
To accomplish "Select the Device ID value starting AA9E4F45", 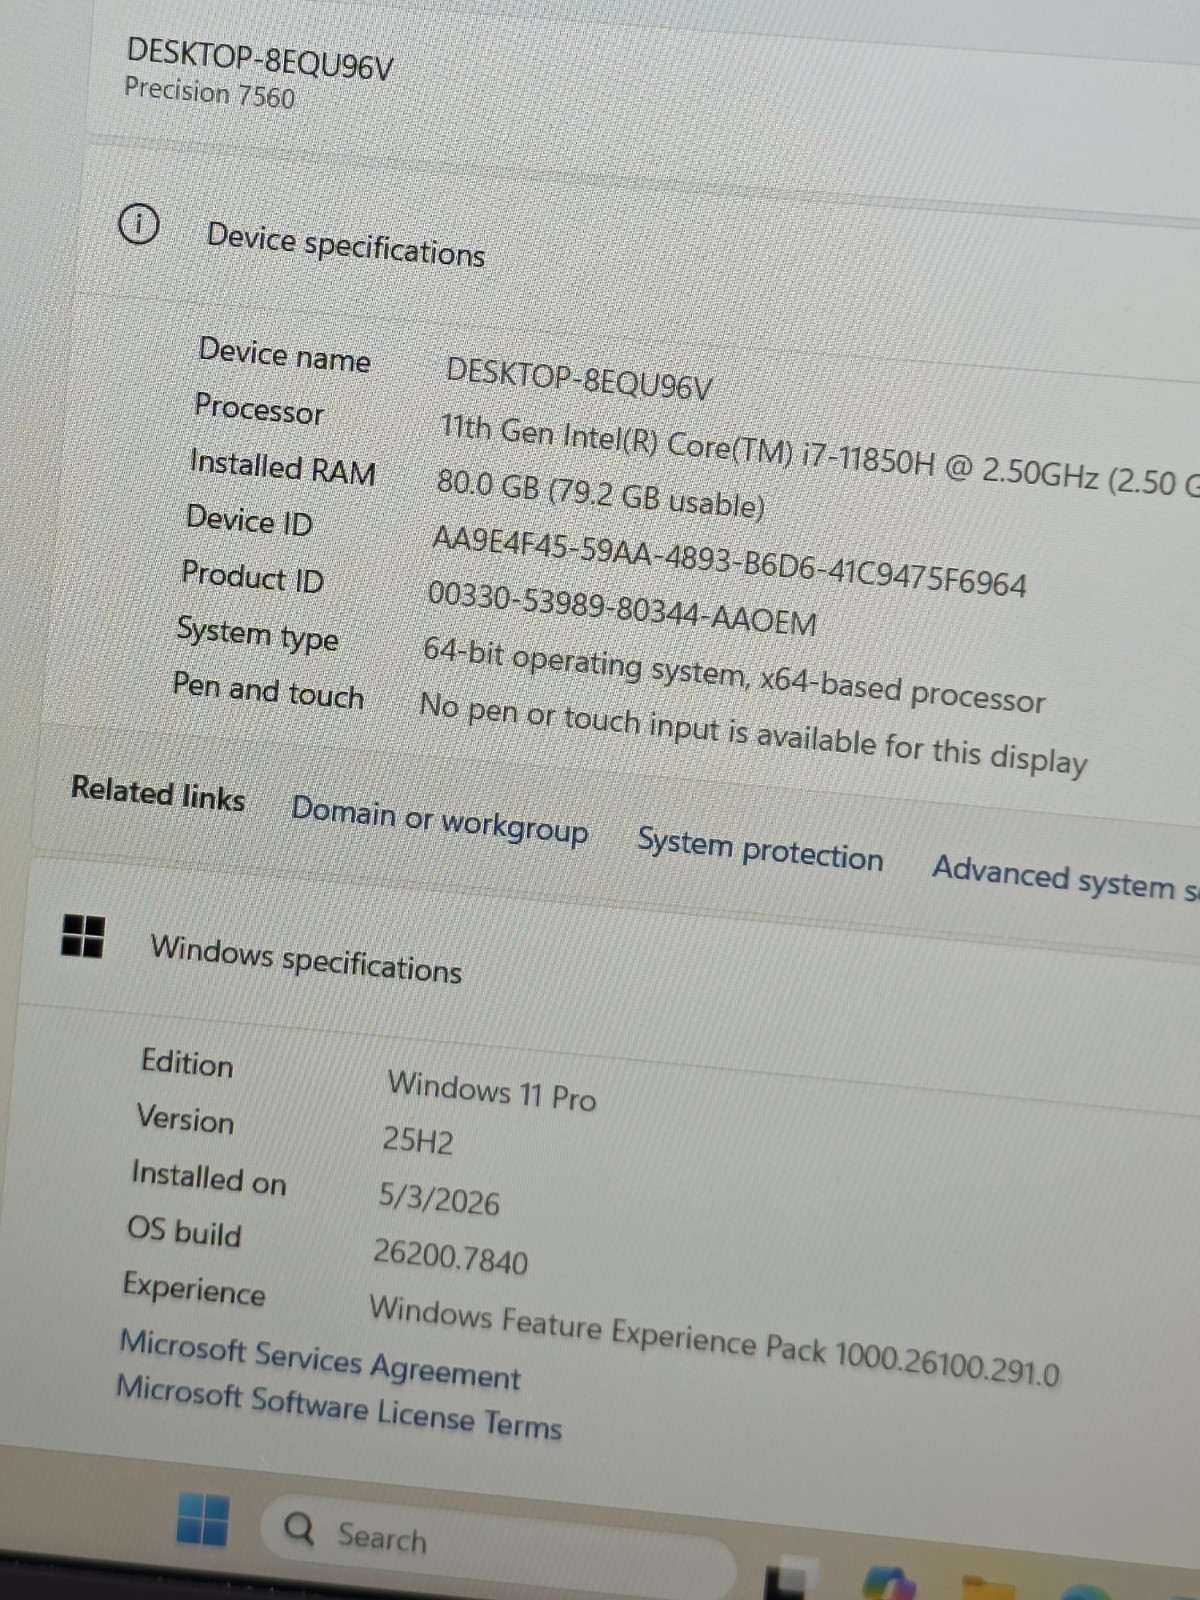I will point(729,561).
